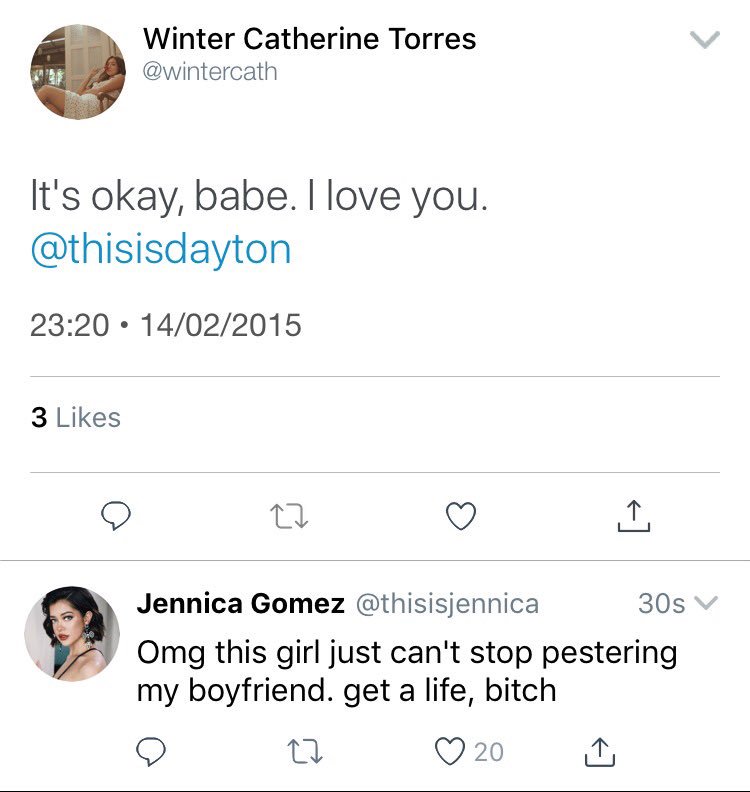Like the tweet "It's okay, babe"
The image size is (750, 792).
point(460,516)
